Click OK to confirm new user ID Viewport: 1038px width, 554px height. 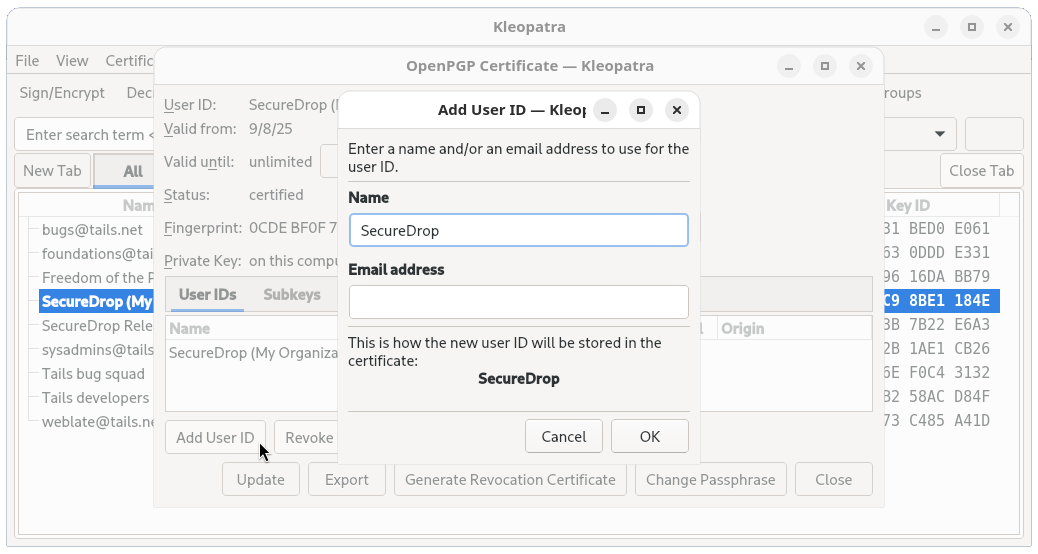pyautogui.click(x=650, y=436)
